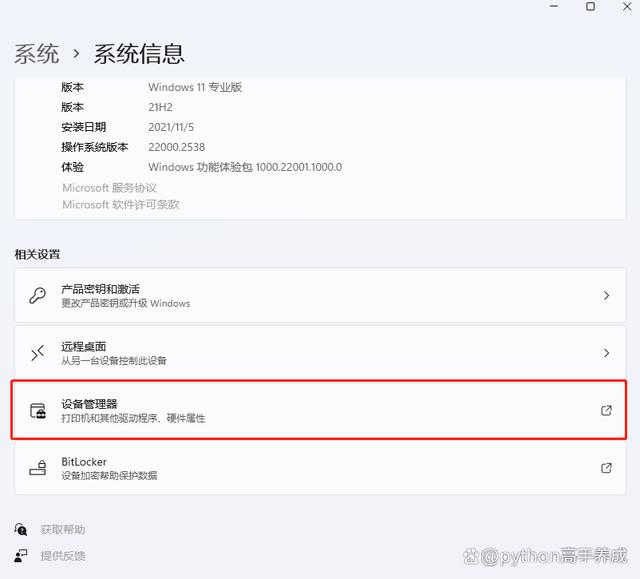Maximize the Settings window

coord(590,6)
